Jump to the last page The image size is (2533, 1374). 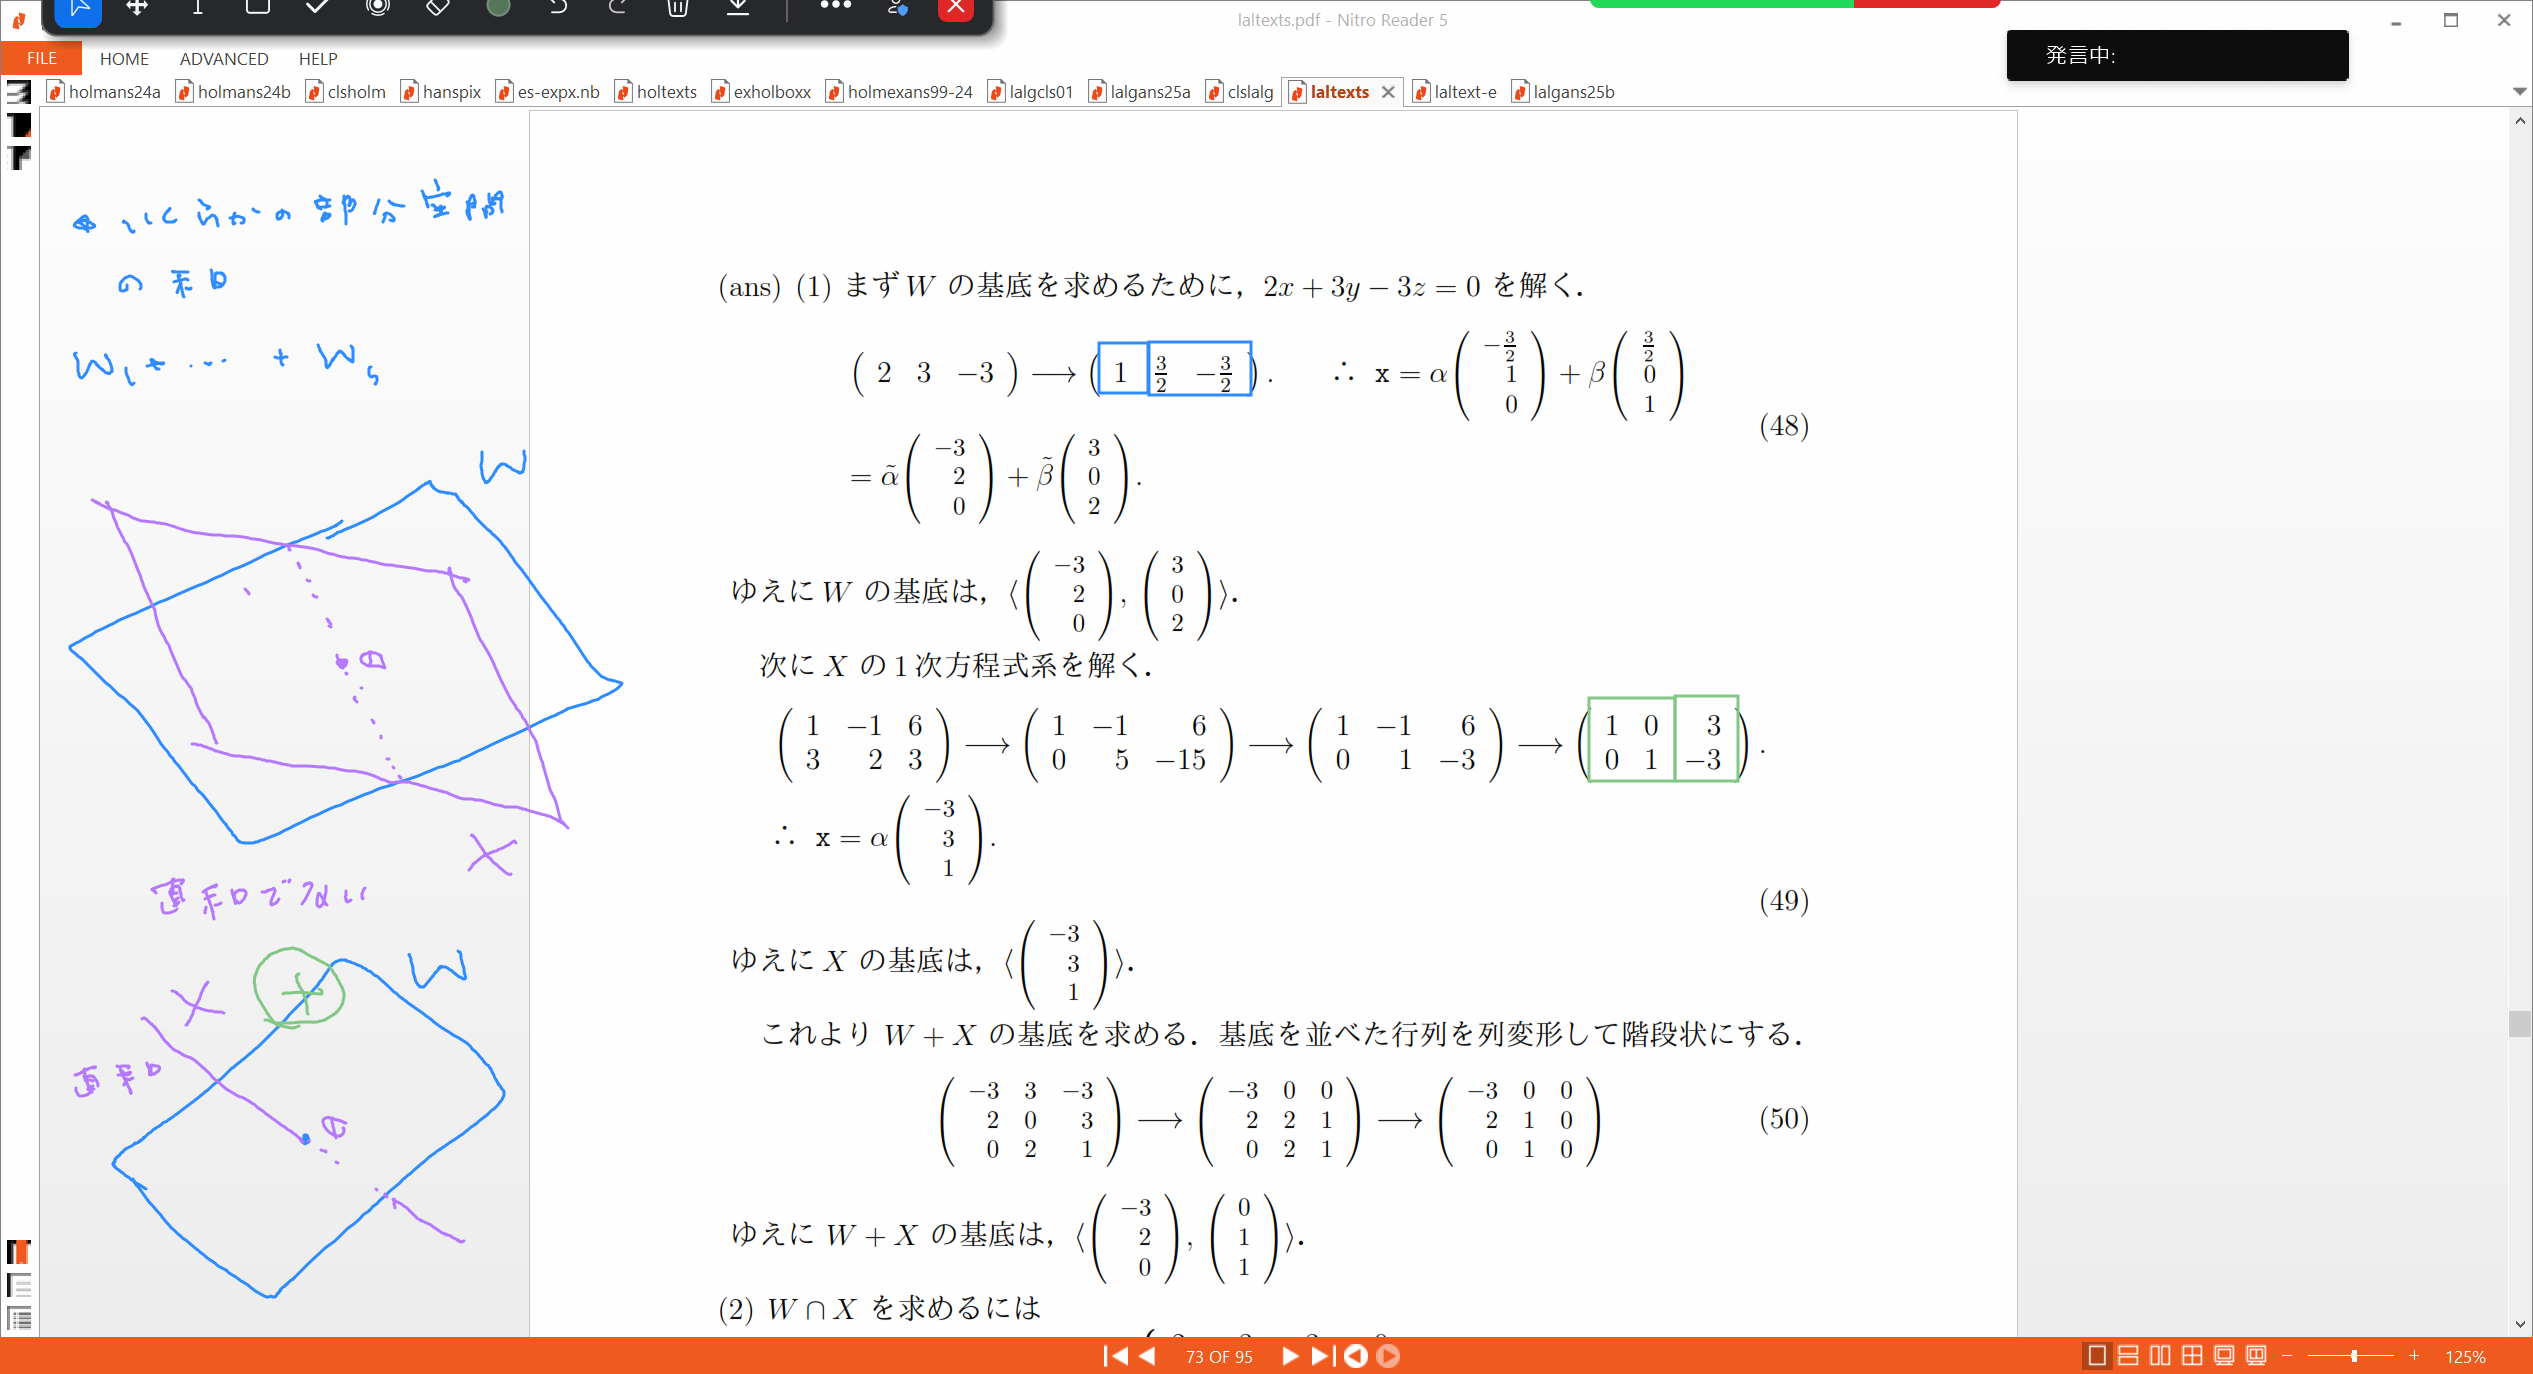coord(1322,1356)
